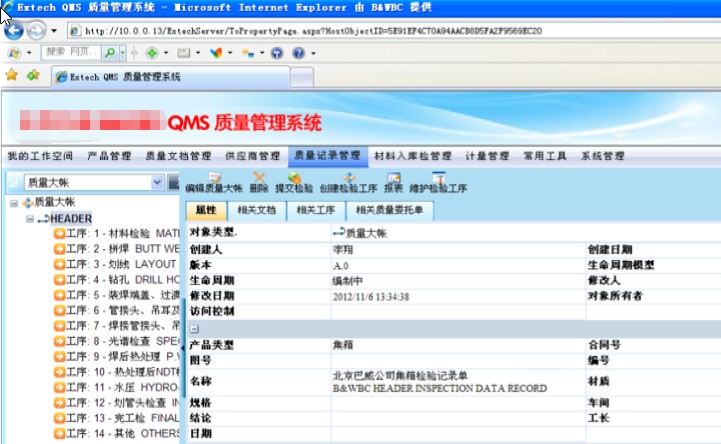Viewport: 721px width, 444px height.
Task: Click the blue round T icon
Action: [277, 53]
